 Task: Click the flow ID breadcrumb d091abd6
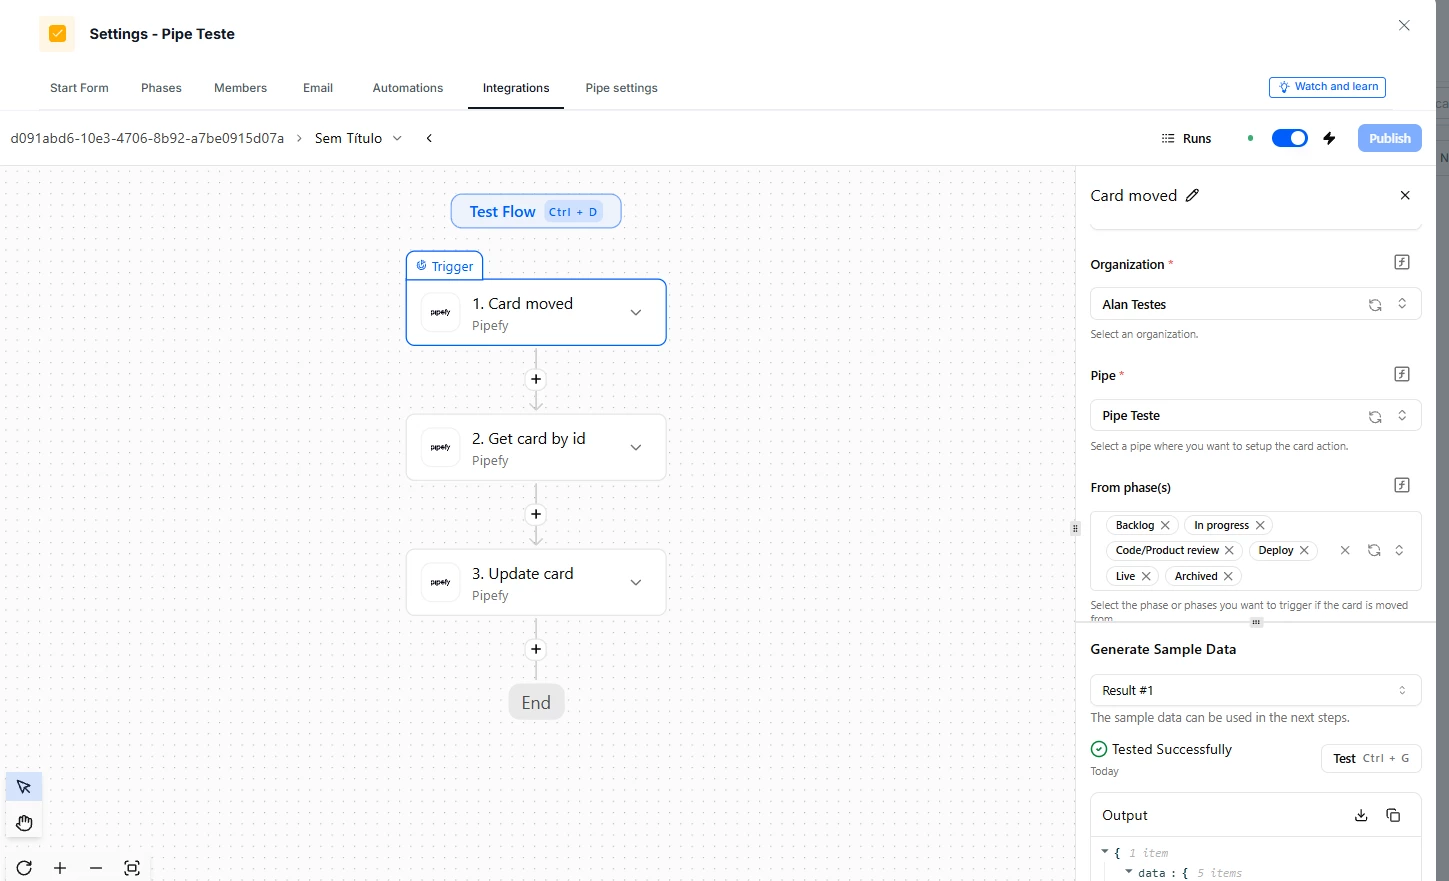tap(147, 138)
